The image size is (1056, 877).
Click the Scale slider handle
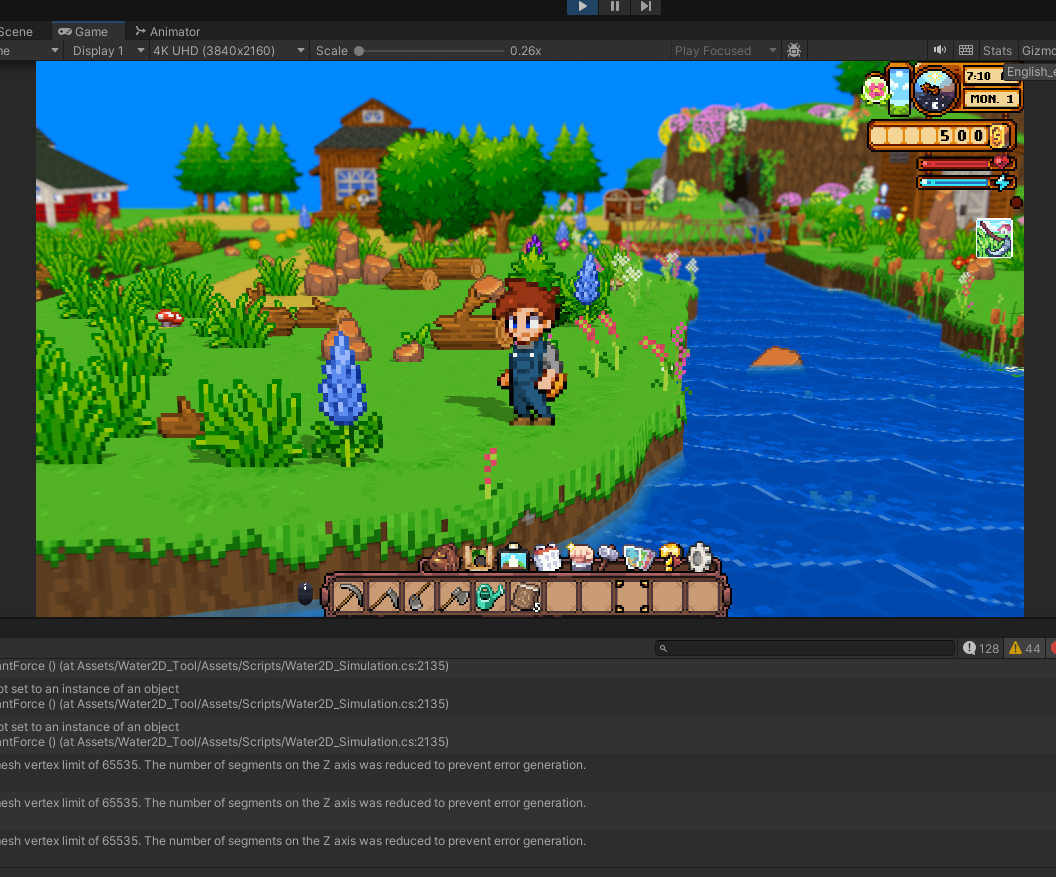pyautogui.click(x=359, y=50)
